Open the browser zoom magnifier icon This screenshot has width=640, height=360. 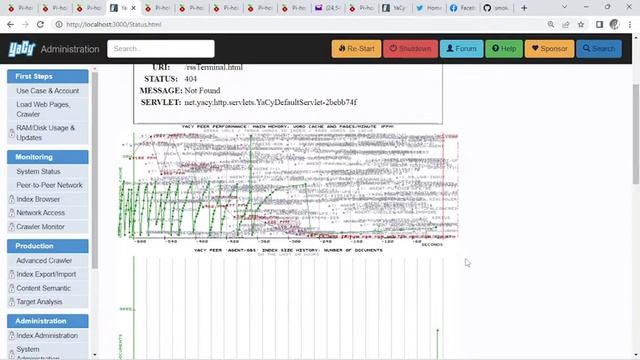(x=551, y=24)
